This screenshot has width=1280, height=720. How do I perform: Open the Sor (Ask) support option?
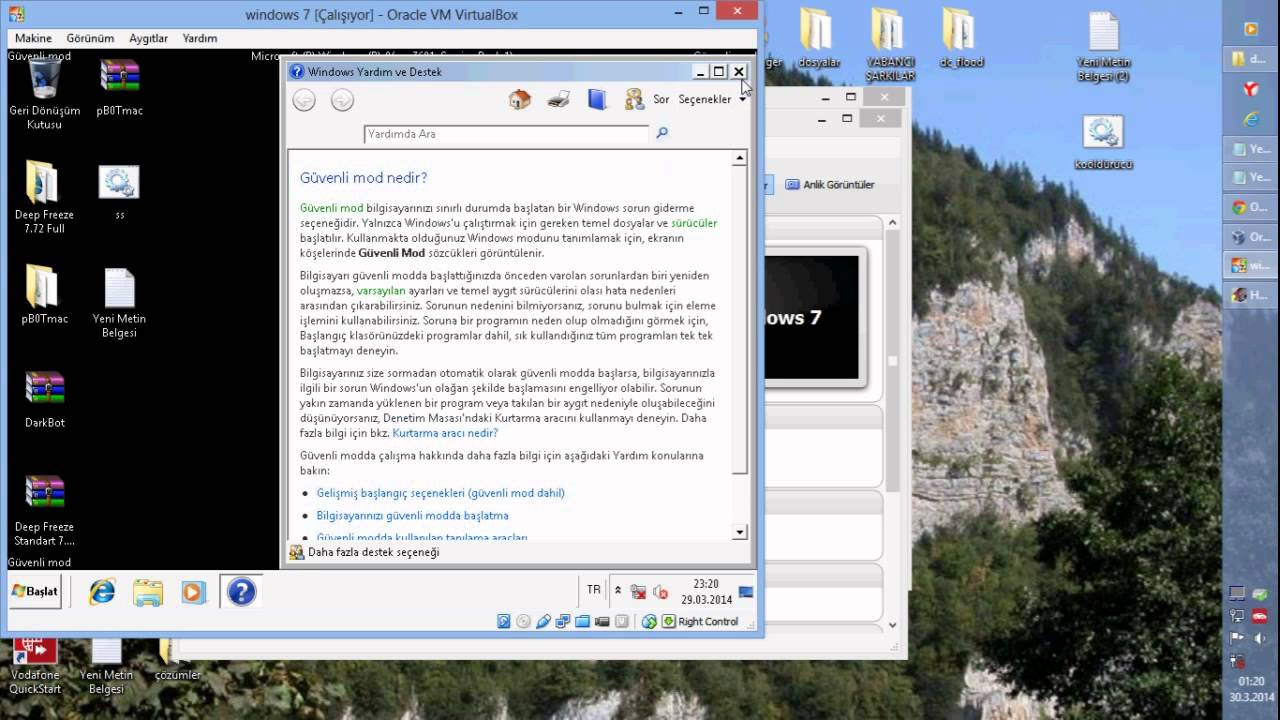[647, 99]
